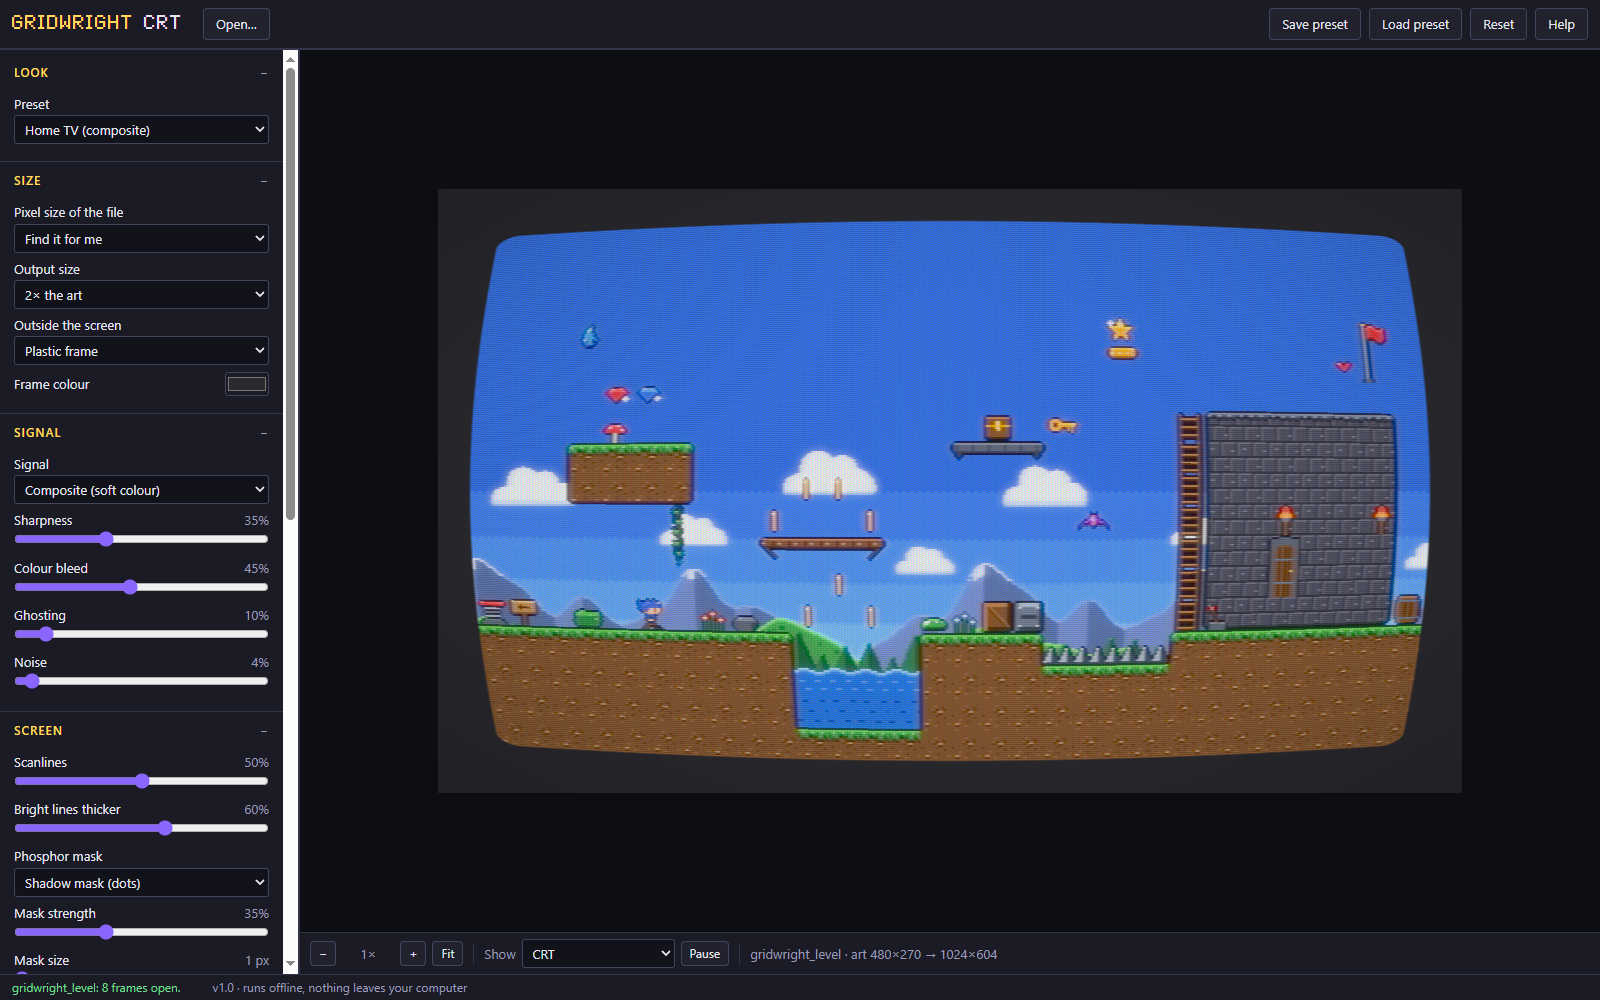Open the Output size dropdown
This screenshot has height=1000, width=1600.
[141, 295]
